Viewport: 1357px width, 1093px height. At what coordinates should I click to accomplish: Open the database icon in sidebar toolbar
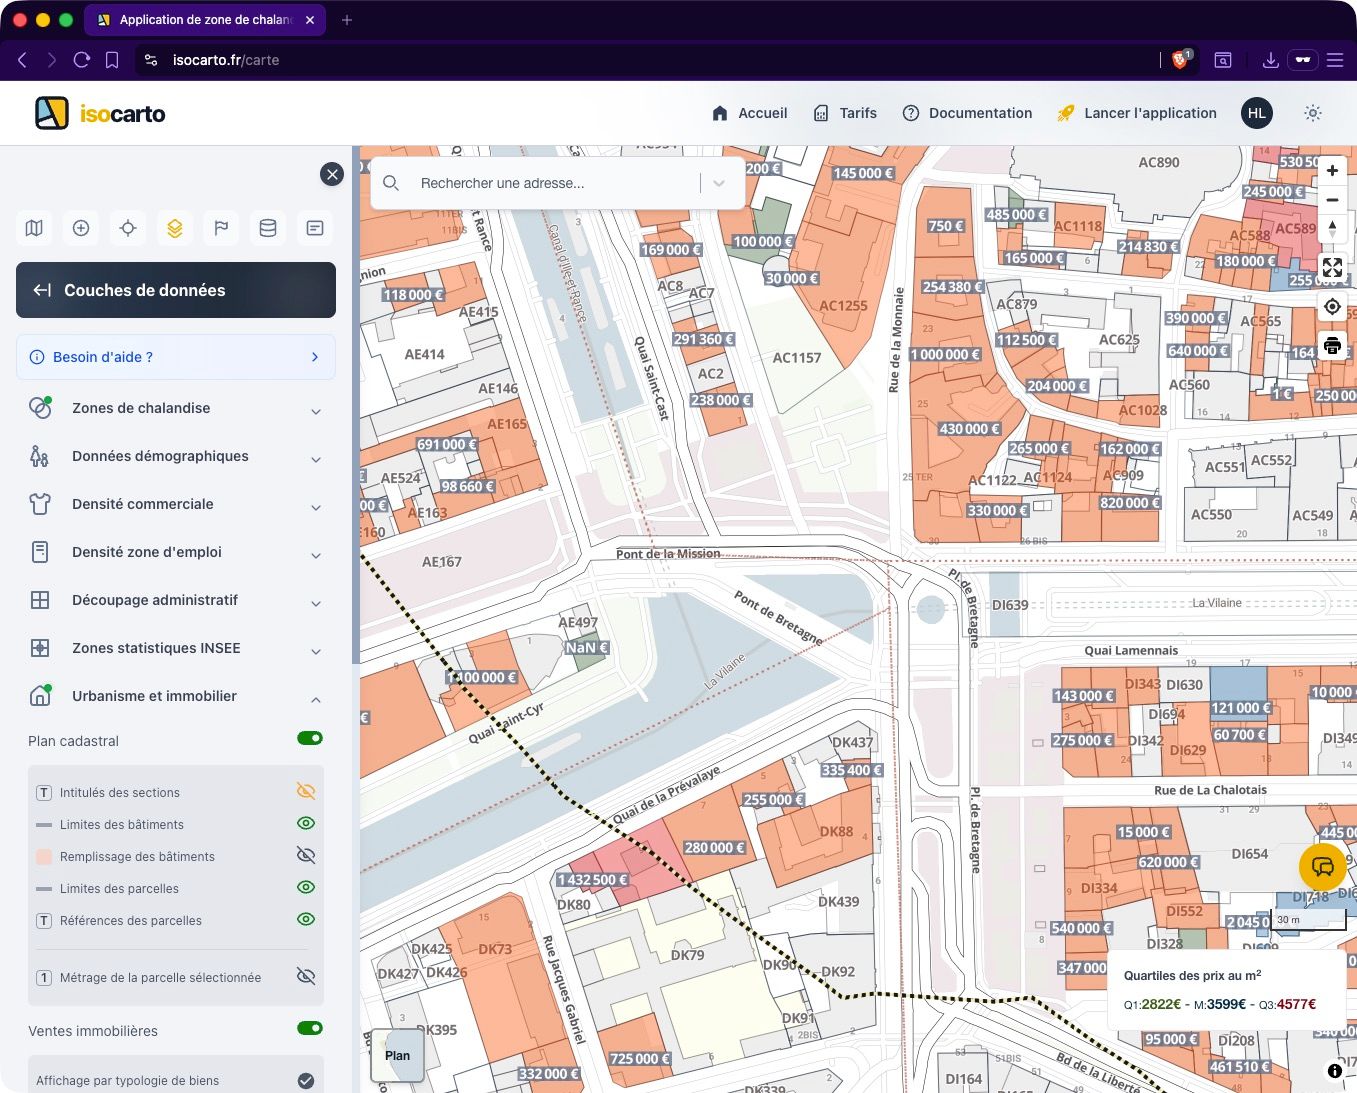[268, 228]
